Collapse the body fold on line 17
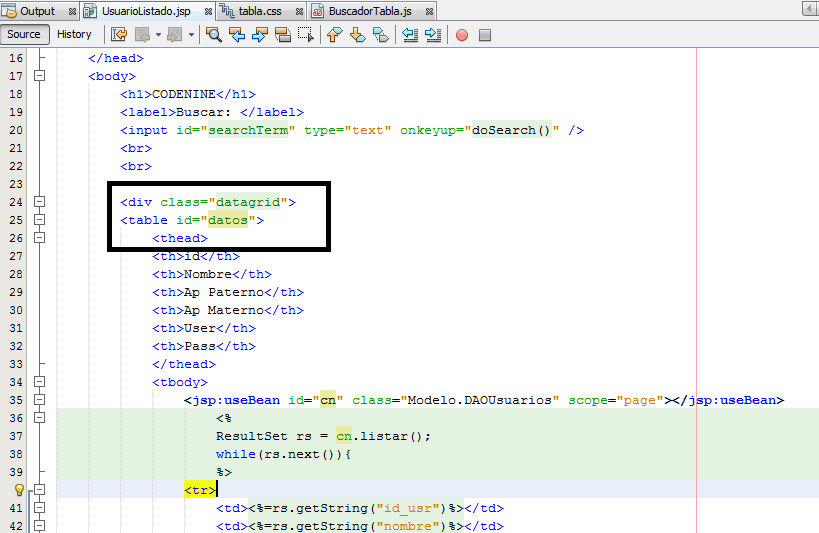This screenshot has height=533, width=819. [x=39, y=76]
